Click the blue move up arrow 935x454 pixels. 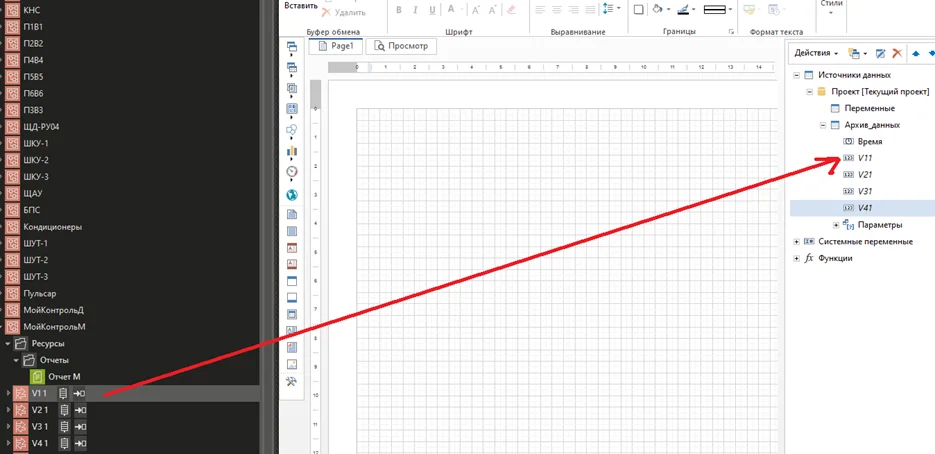point(915,53)
